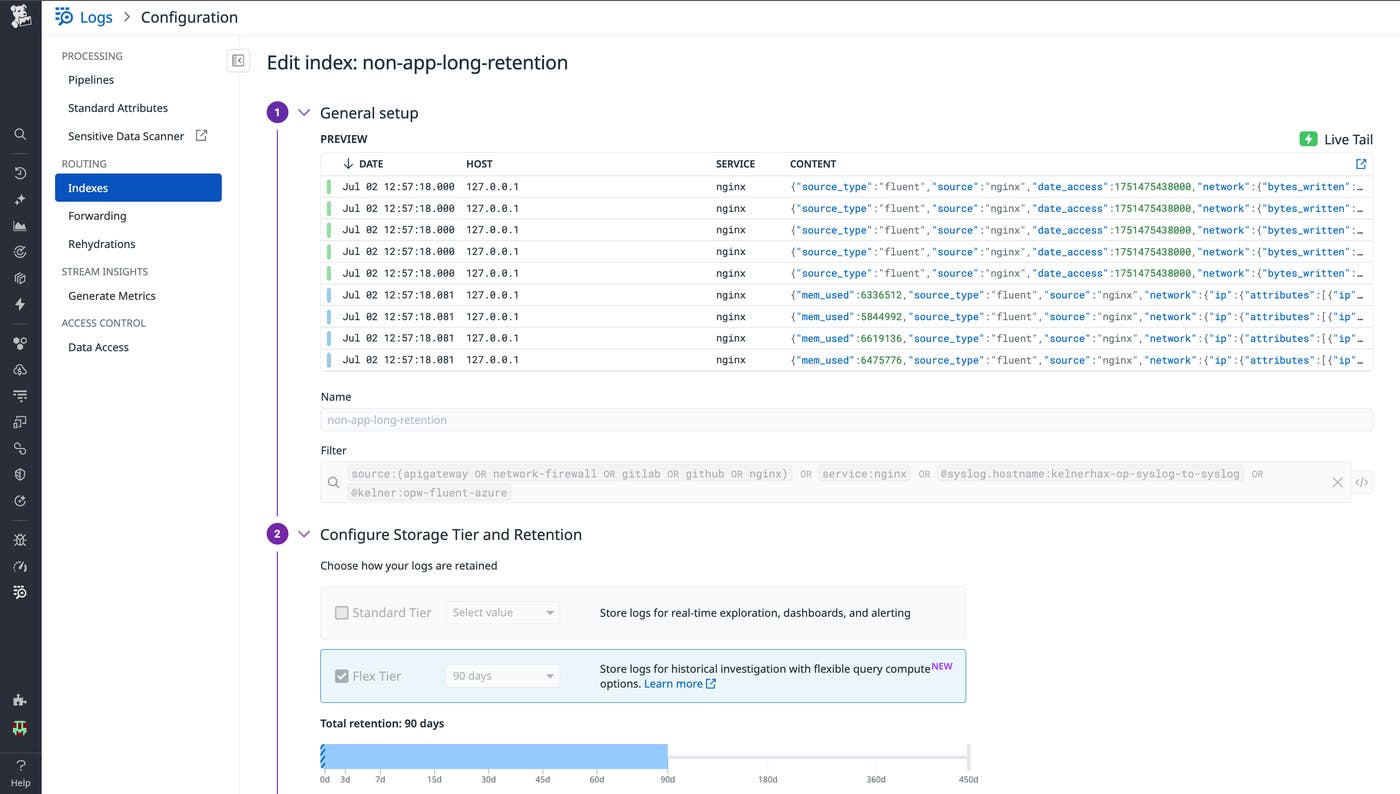Image resolution: width=1400 pixels, height=794 pixels.
Task: Disable the Flex Tier checkbox
Action: pyautogui.click(x=341, y=675)
